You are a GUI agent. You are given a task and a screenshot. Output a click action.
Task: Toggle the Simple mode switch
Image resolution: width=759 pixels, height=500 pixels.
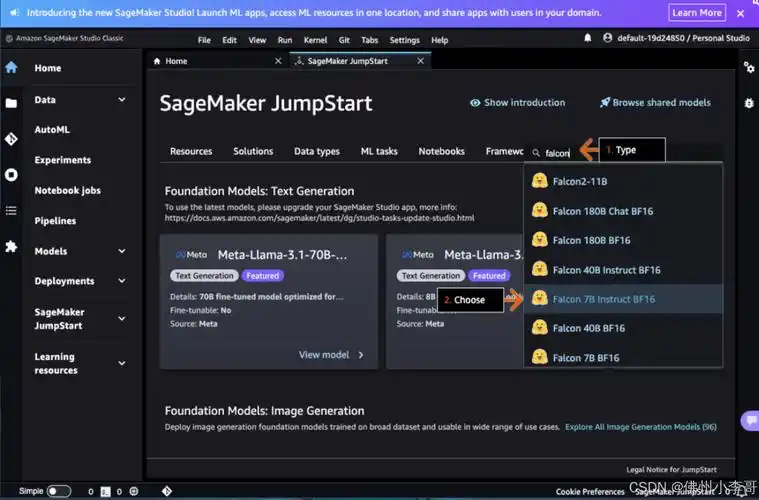coord(58,491)
